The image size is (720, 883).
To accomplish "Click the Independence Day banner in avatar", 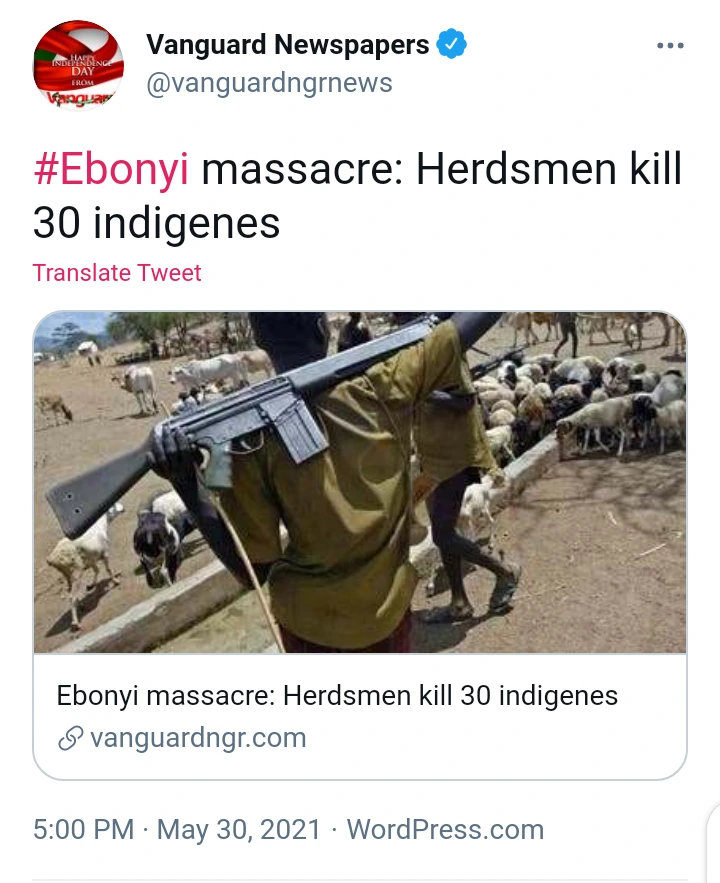I will (x=82, y=68).
